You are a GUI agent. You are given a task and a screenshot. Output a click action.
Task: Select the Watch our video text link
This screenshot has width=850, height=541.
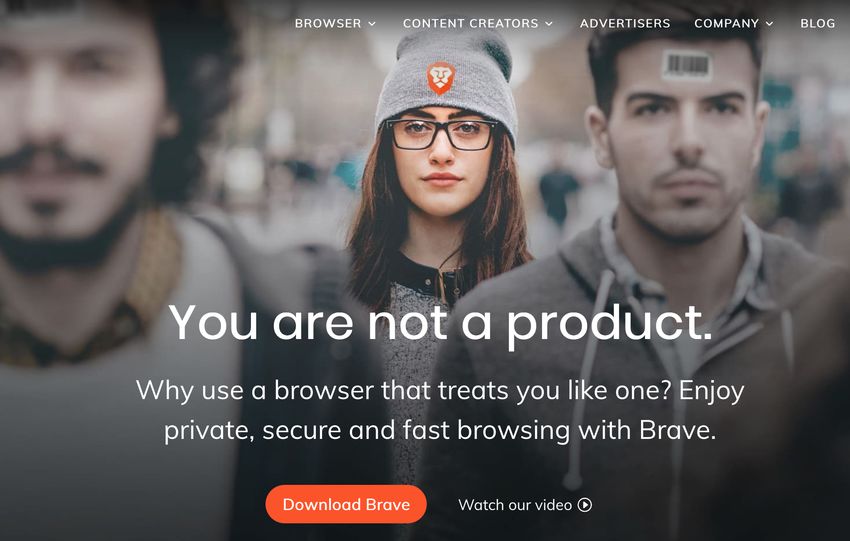tap(515, 505)
